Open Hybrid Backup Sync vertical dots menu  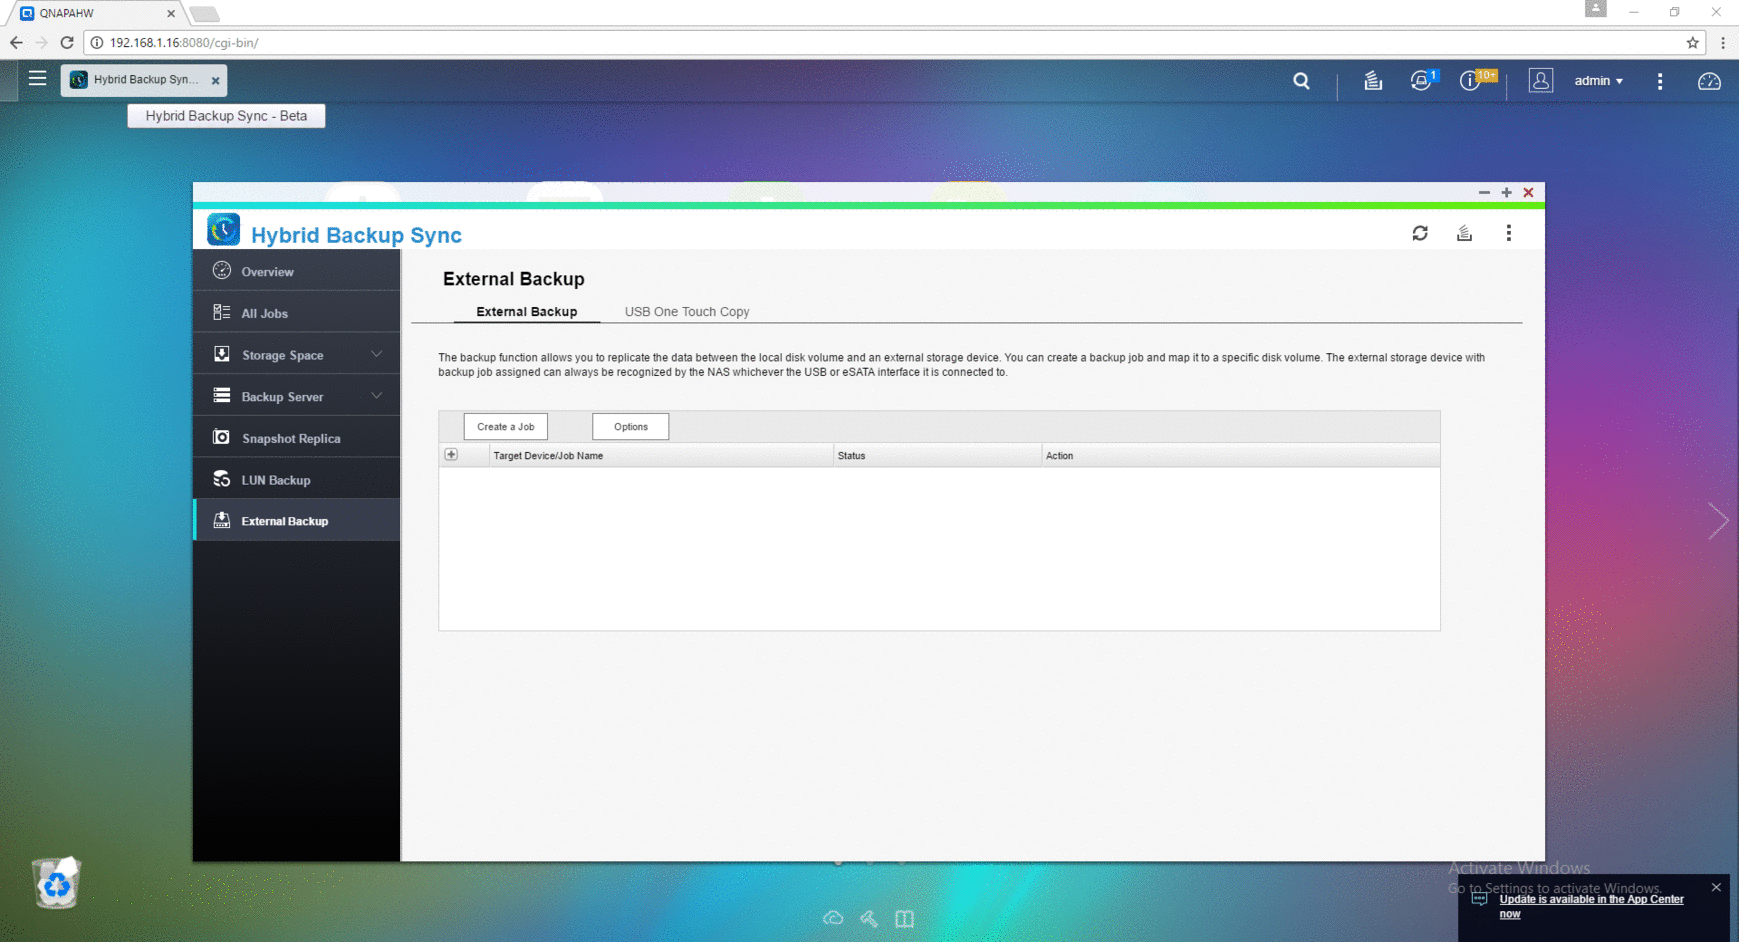click(1508, 233)
